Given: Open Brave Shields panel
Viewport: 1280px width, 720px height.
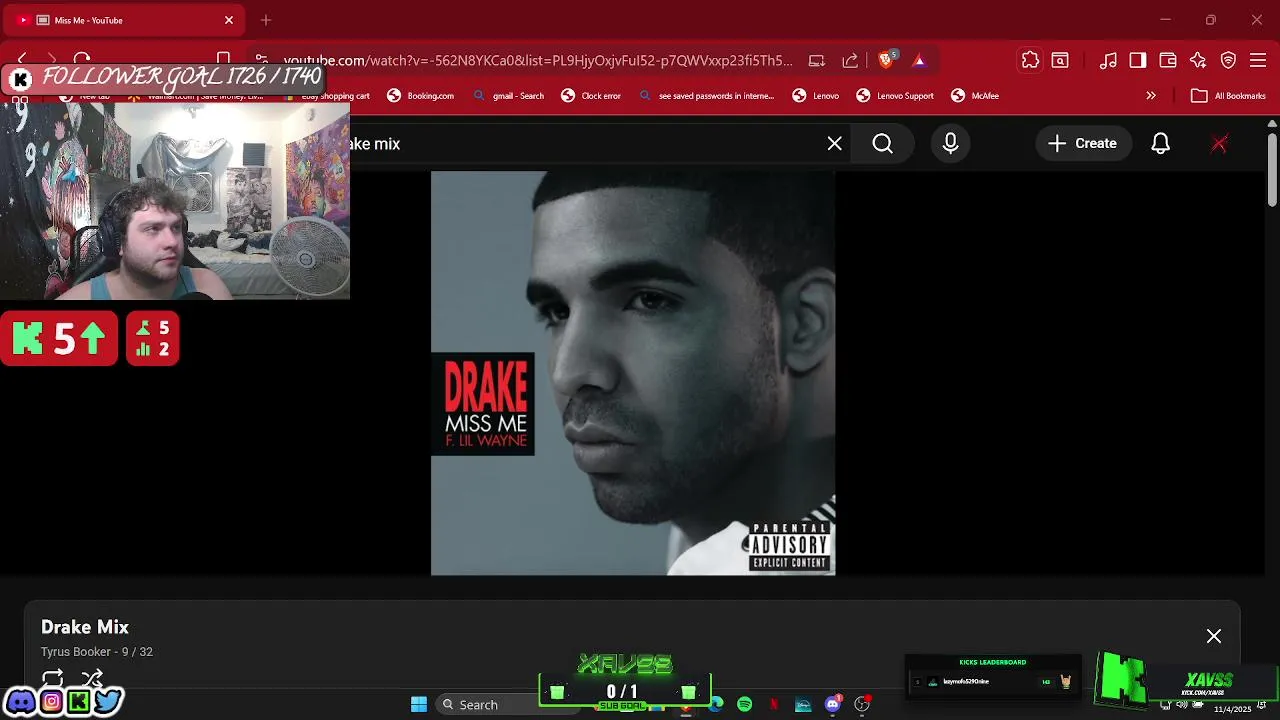Looking at the screenshot, I should pos(886,60).
